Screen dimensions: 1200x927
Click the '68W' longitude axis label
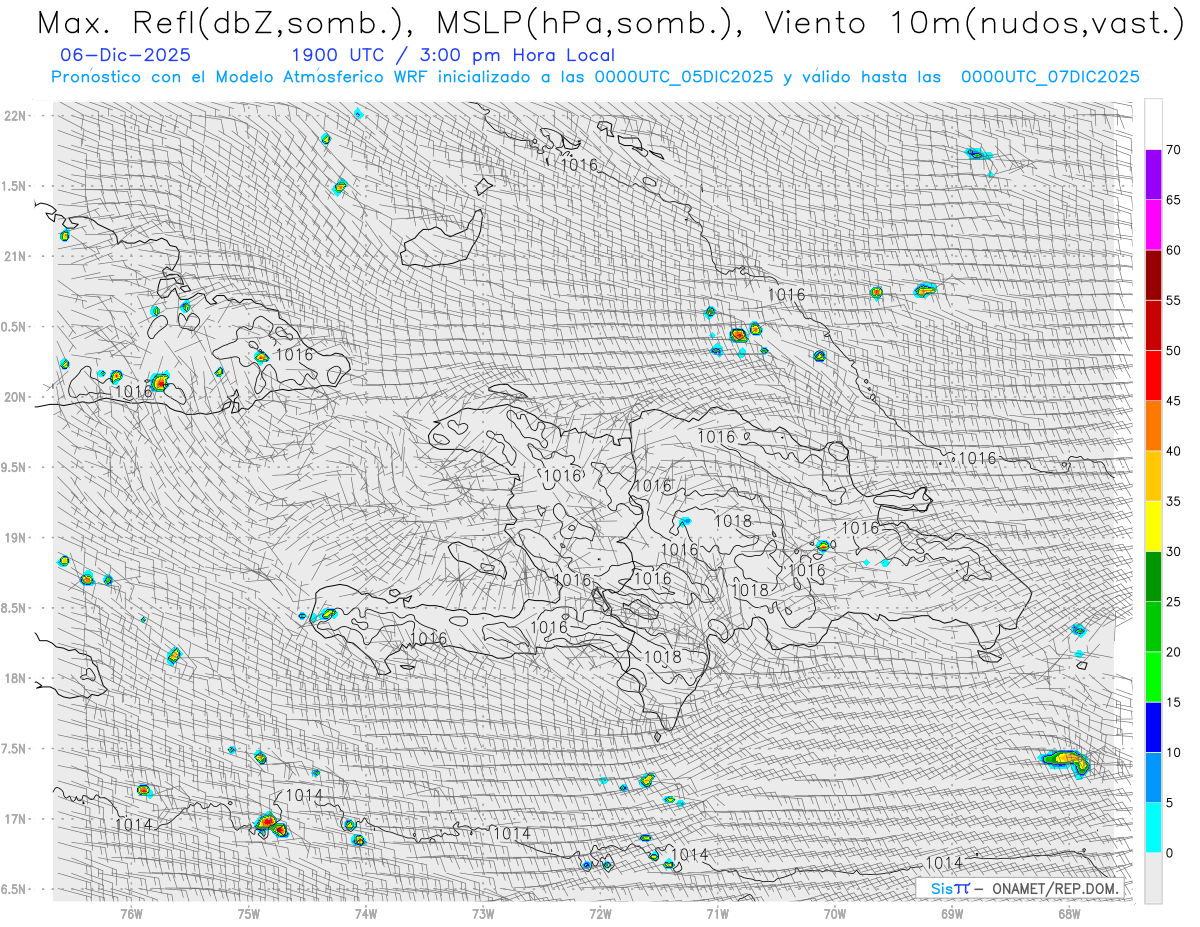pyautogui.click(x=1069, y=912)
